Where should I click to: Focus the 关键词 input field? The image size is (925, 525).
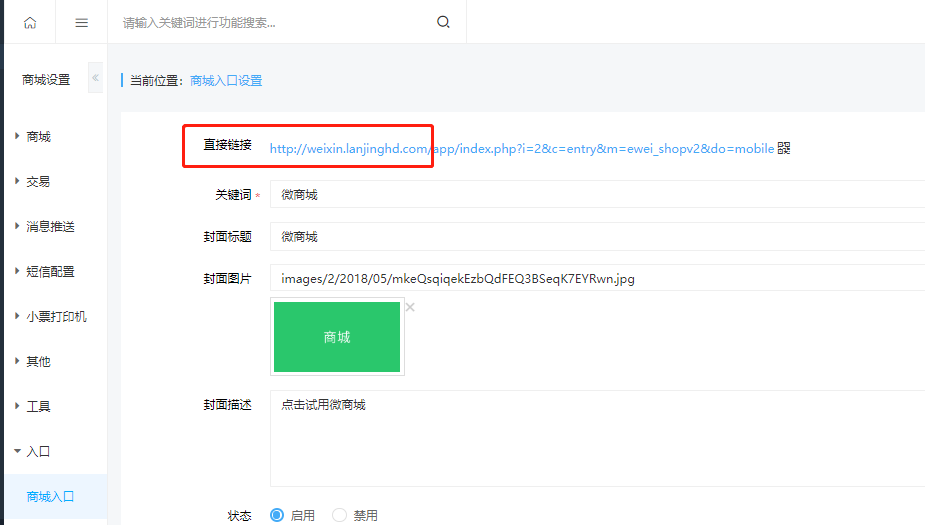[596, 195]
